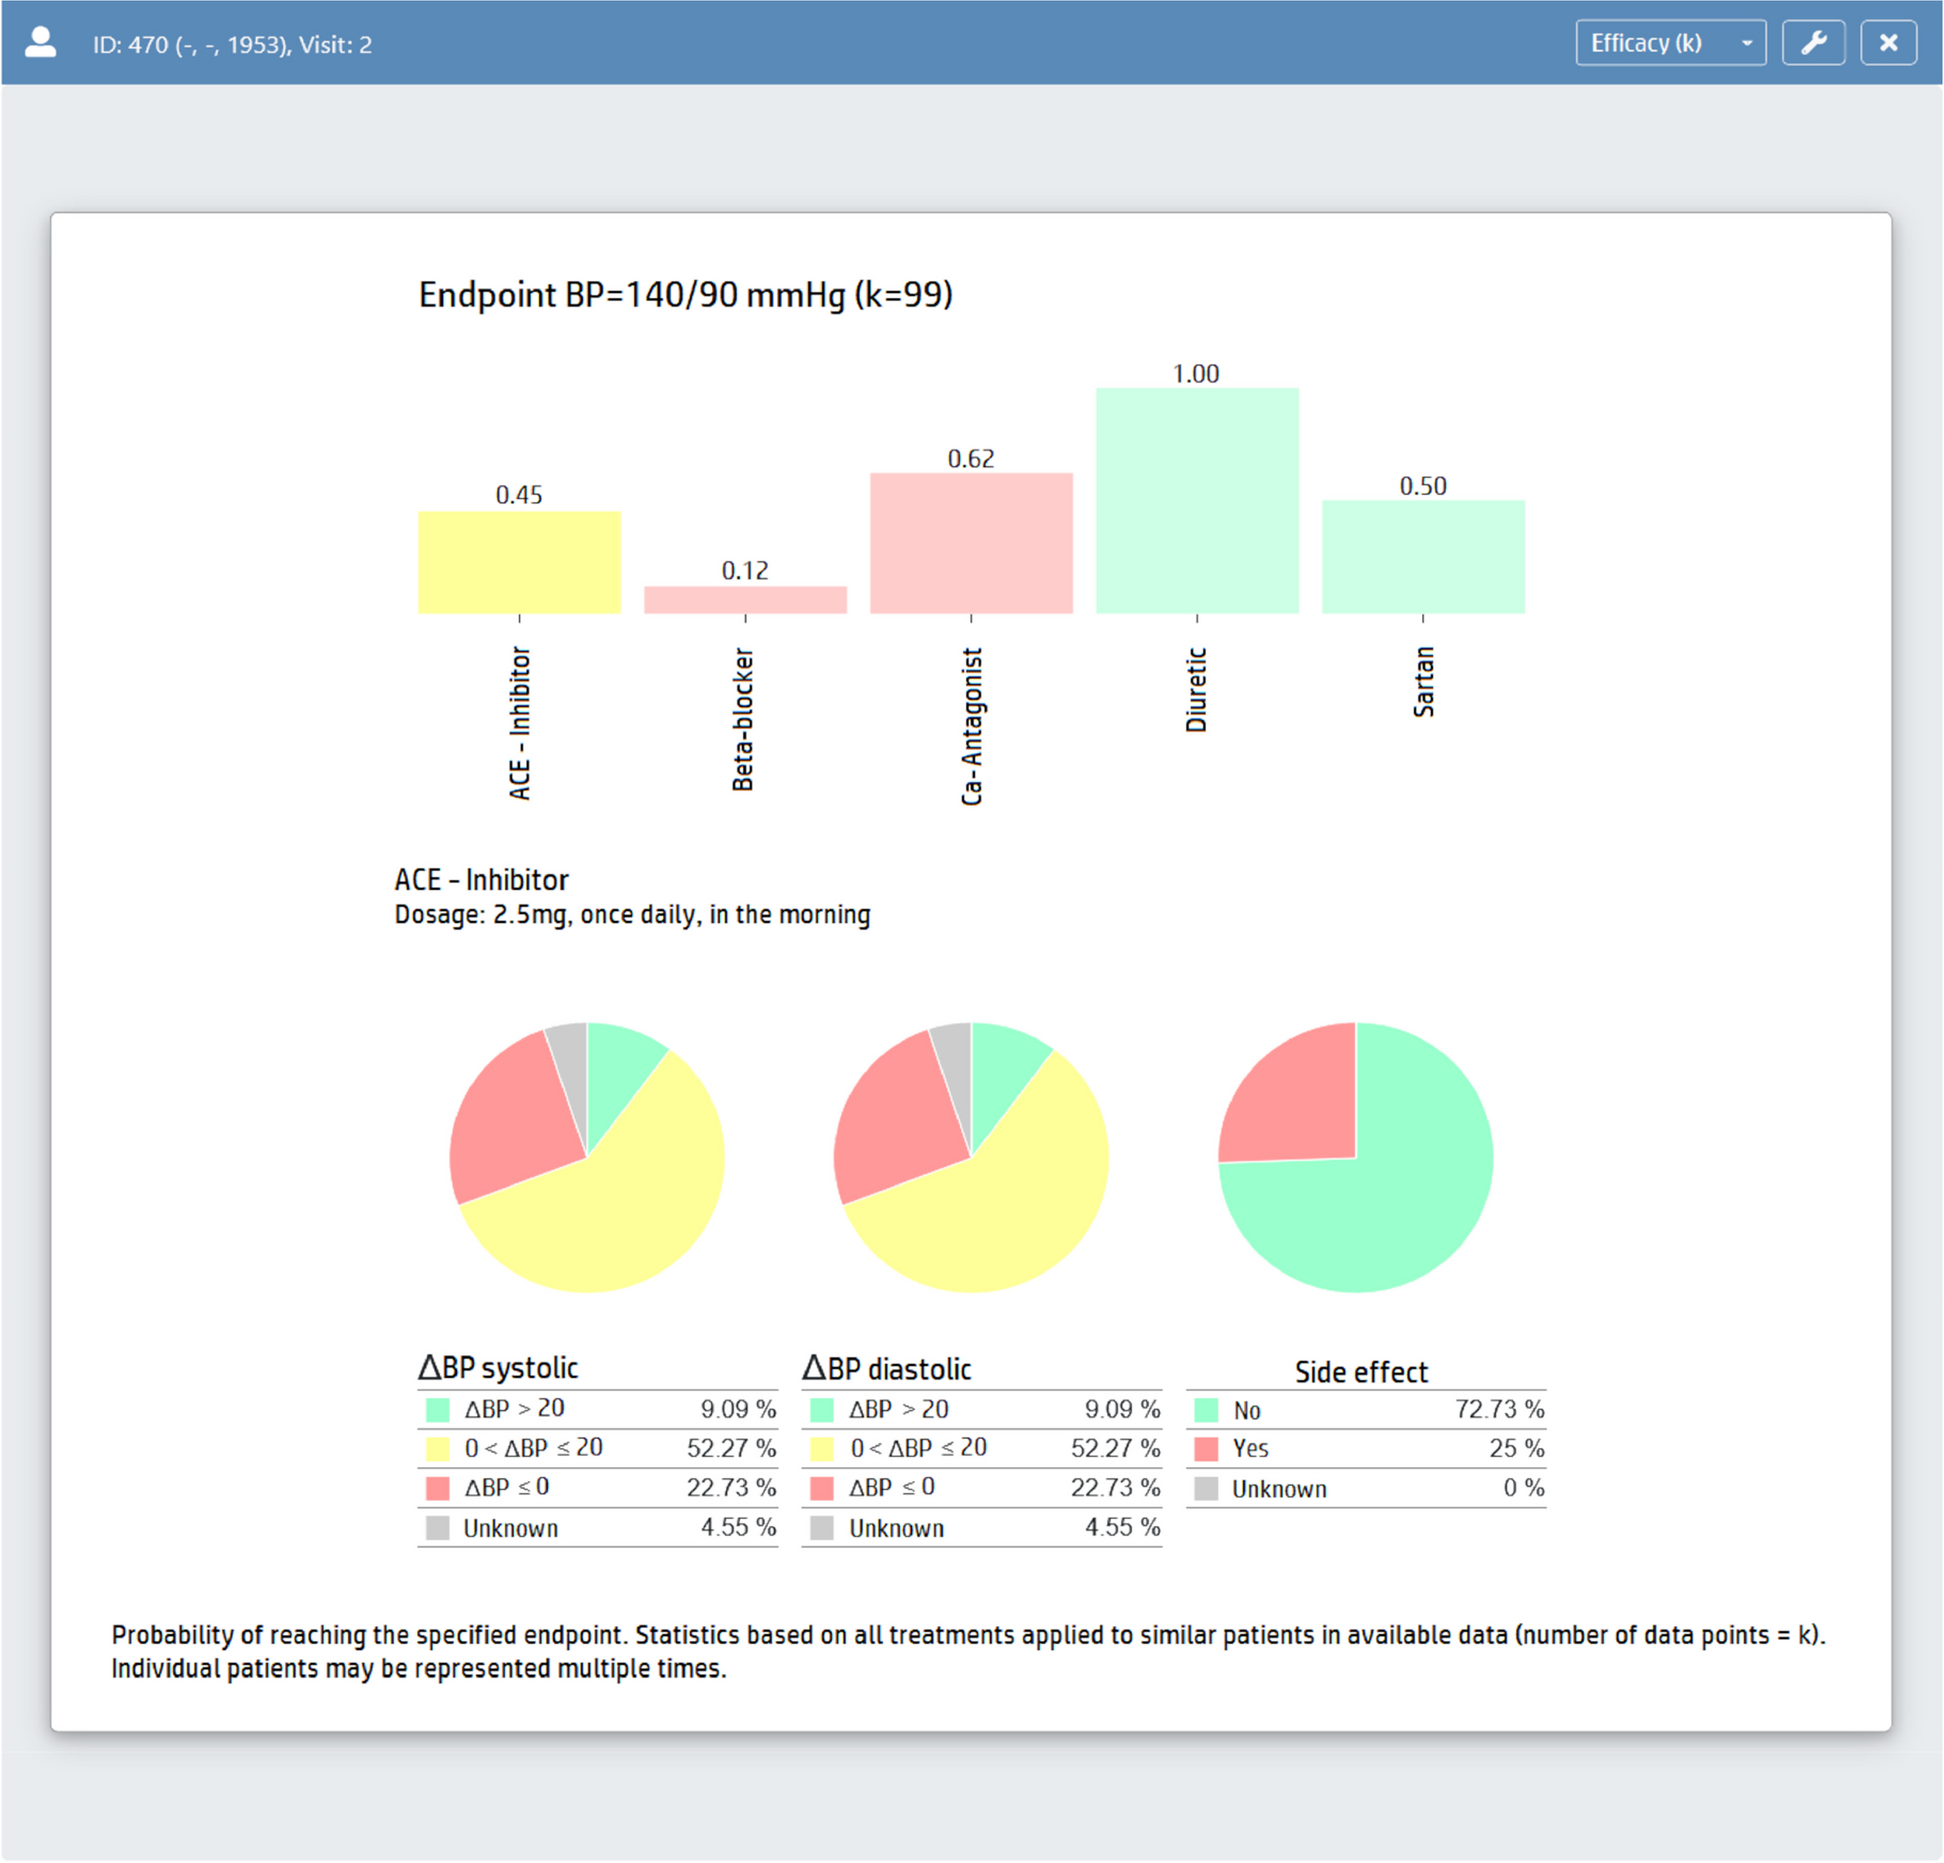Click the Side effect legend heading

tap(1361, 1371)
